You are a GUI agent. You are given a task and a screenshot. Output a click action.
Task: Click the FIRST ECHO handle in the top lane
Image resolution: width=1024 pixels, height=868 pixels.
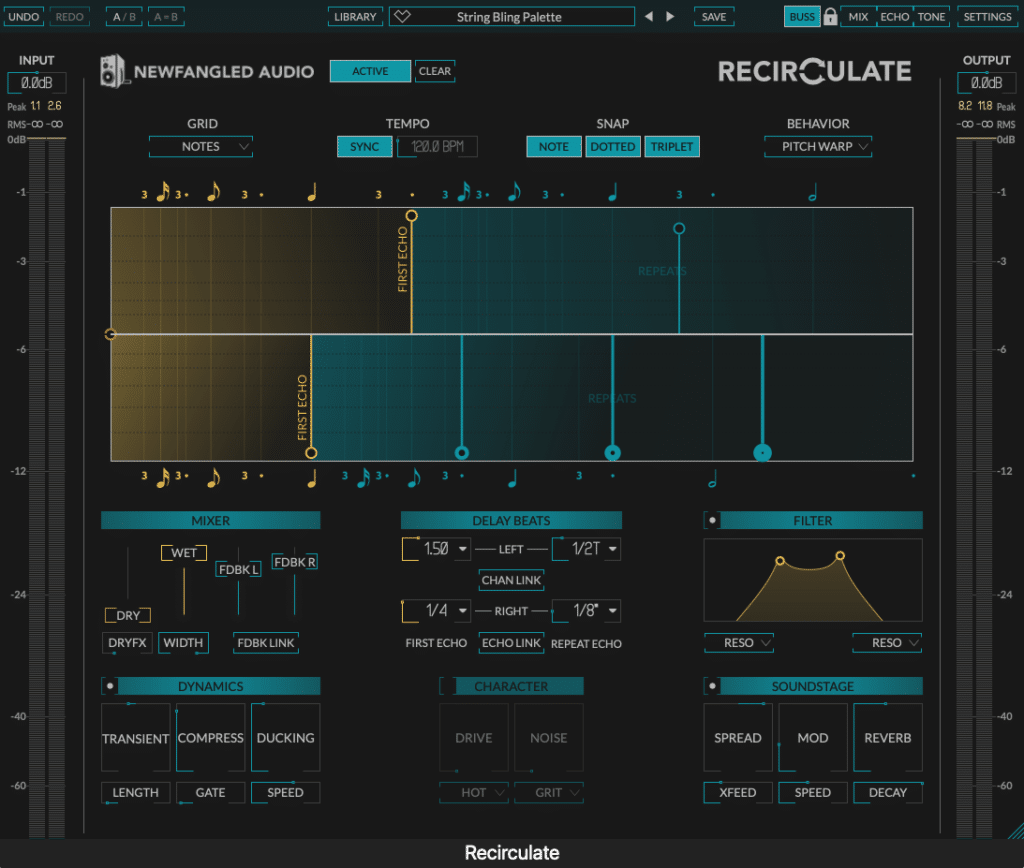(x=411, y=215)
